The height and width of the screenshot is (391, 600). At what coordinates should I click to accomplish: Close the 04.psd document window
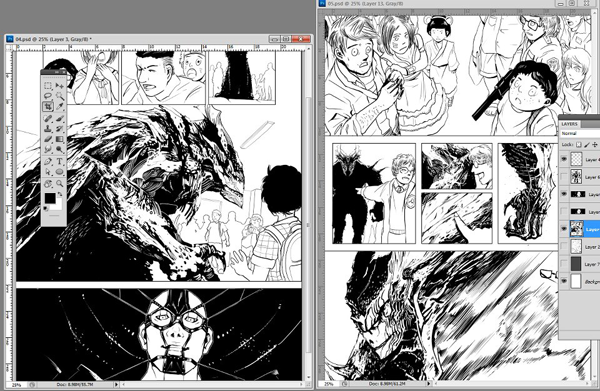(x=300, y=39)
